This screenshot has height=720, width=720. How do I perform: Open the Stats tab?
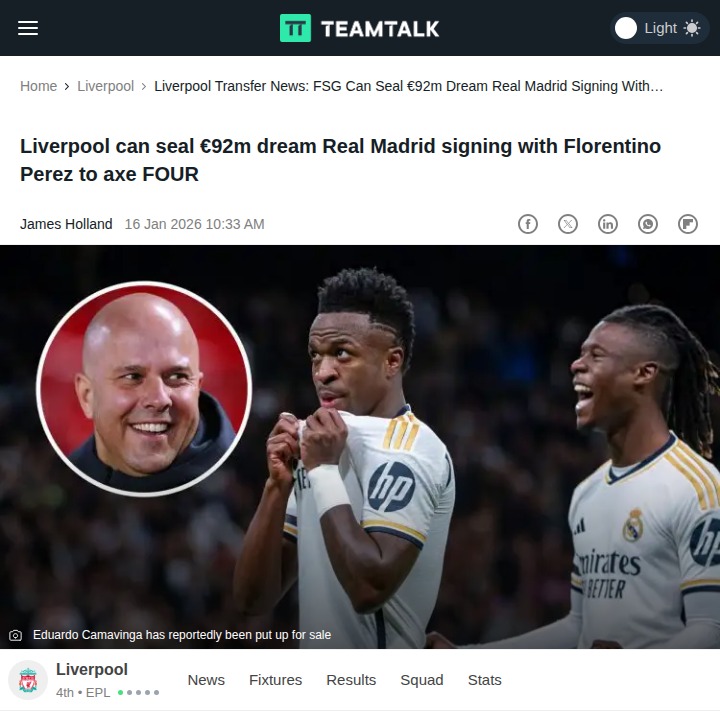[485, 680]
